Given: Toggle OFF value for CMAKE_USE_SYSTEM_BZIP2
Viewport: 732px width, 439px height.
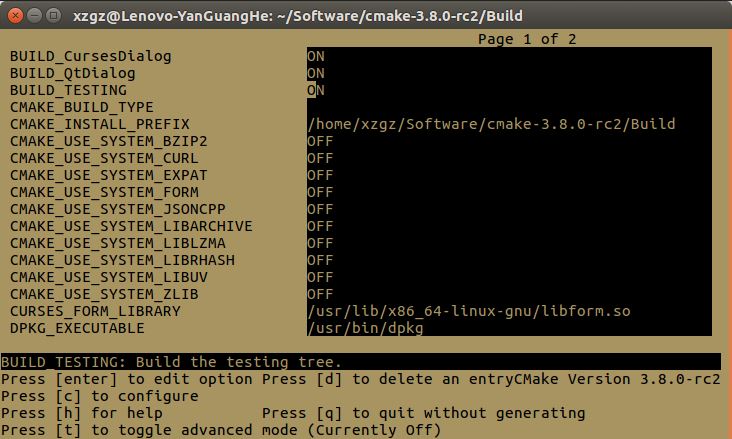Looking at the screenshot, I should point(320,141).
